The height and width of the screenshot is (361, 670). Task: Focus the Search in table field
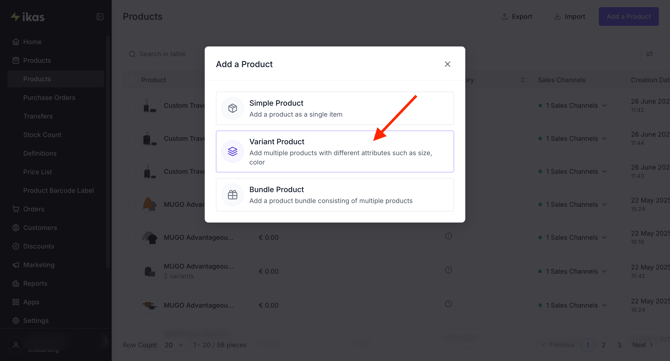pyautogui.click(x=162, y=54)
